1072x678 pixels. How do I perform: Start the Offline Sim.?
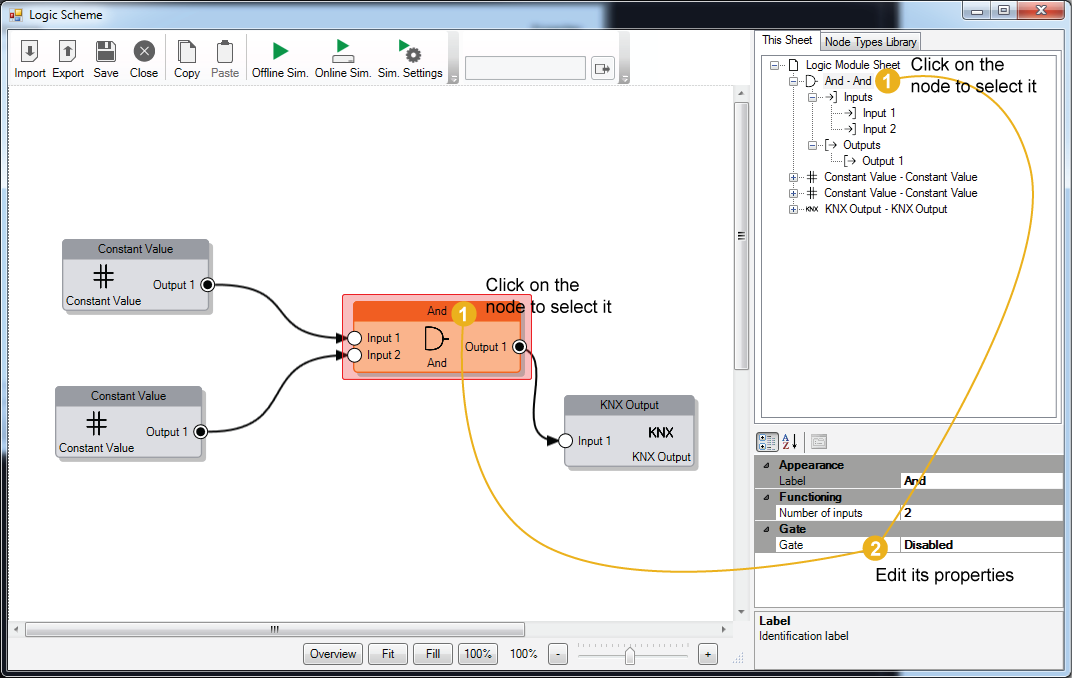pos(280,59)
